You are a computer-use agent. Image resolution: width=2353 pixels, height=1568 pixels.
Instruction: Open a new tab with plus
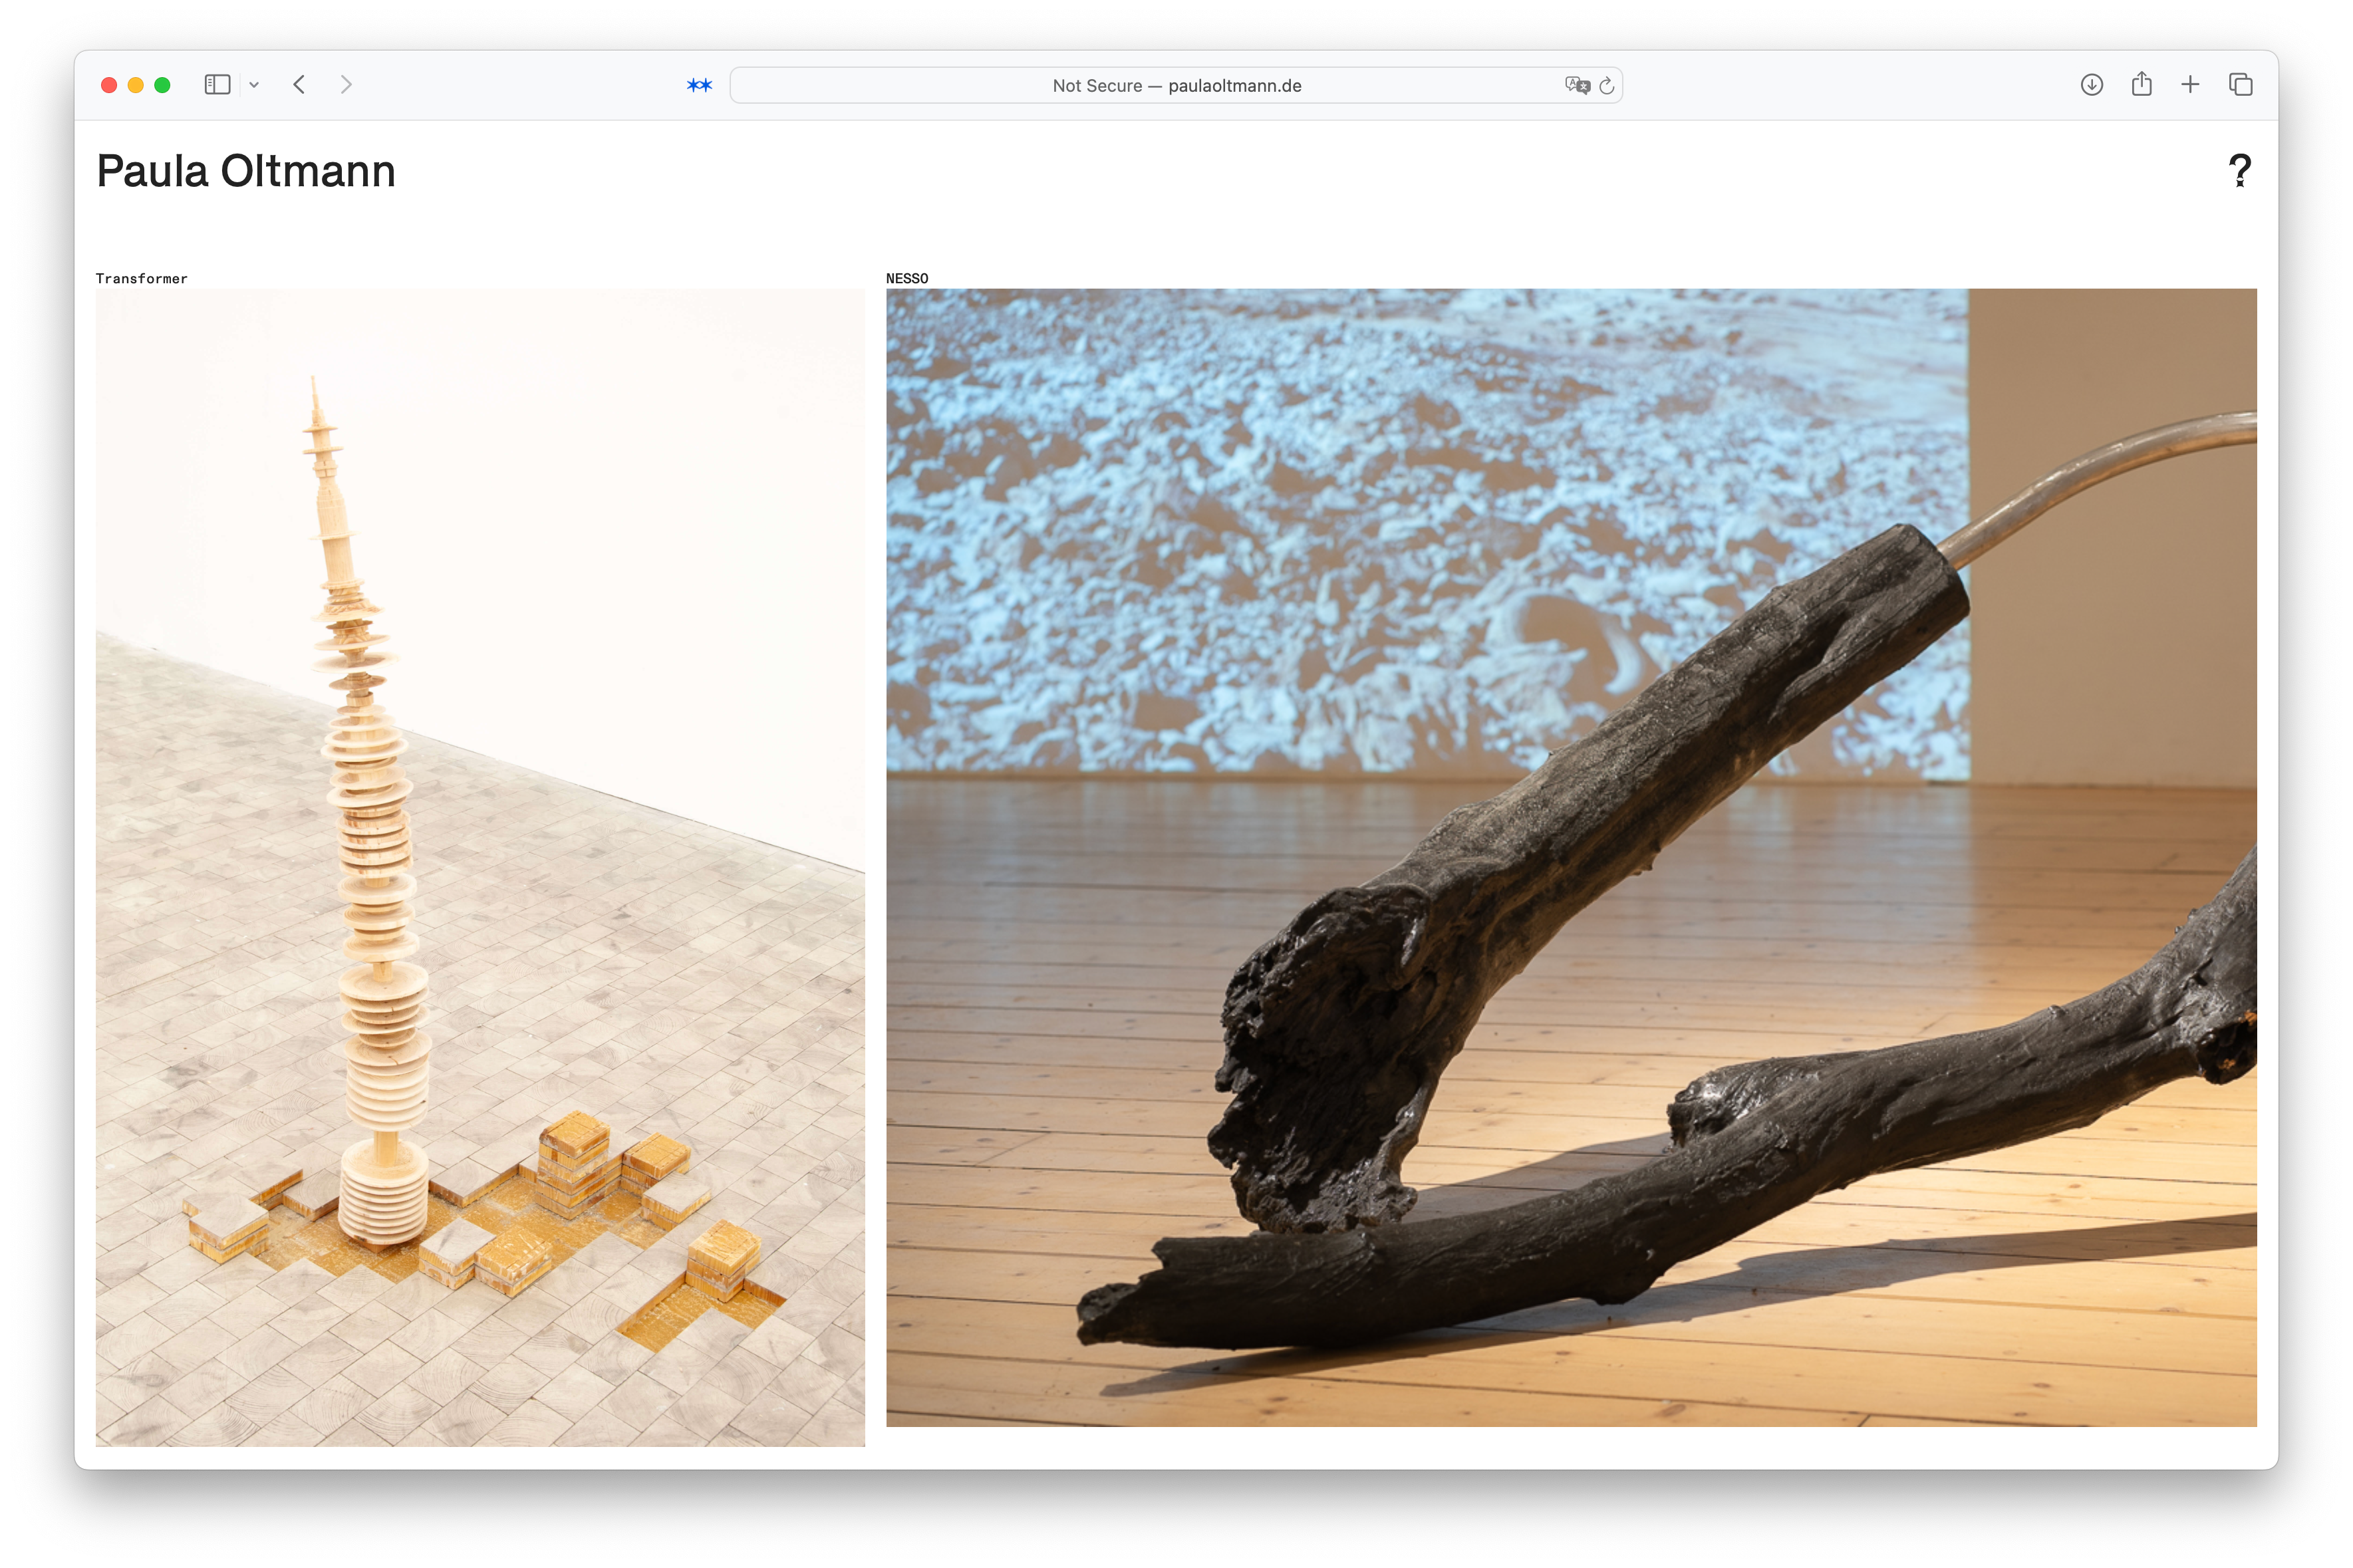point(2190,85)
